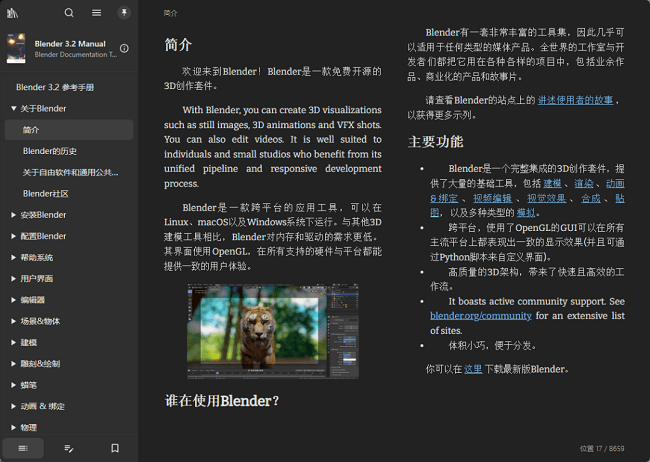Show book info for Blender 3.2 Manual
The image size is (650, 462).
(x=124, y=48)
